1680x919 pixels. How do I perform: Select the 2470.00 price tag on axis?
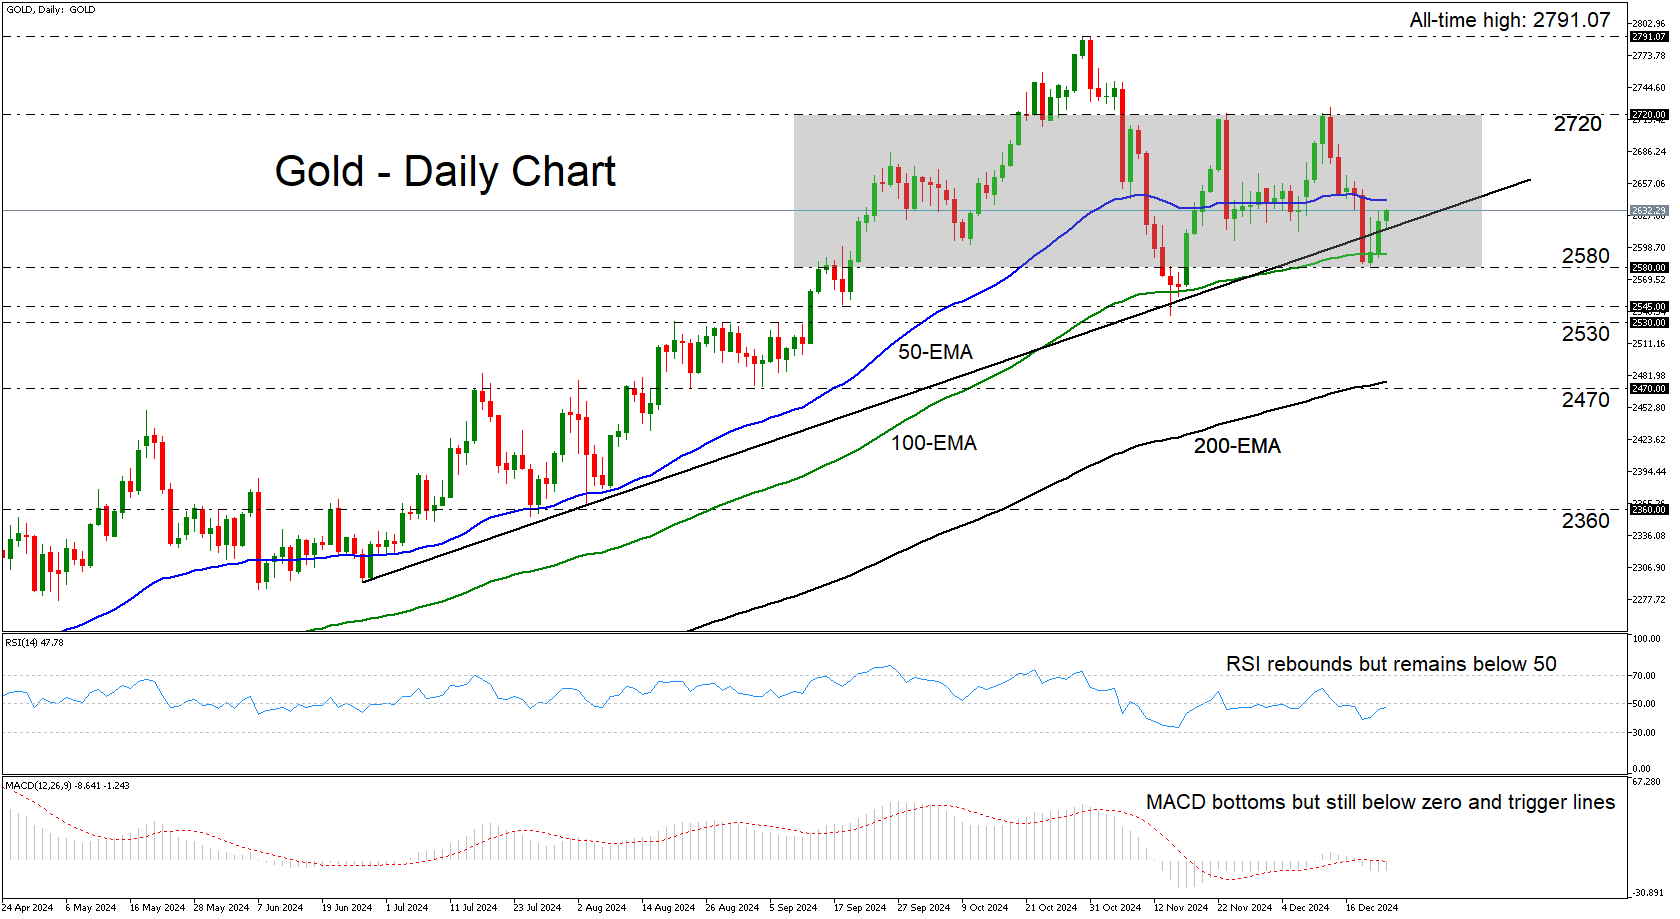tap(1649, 389)
